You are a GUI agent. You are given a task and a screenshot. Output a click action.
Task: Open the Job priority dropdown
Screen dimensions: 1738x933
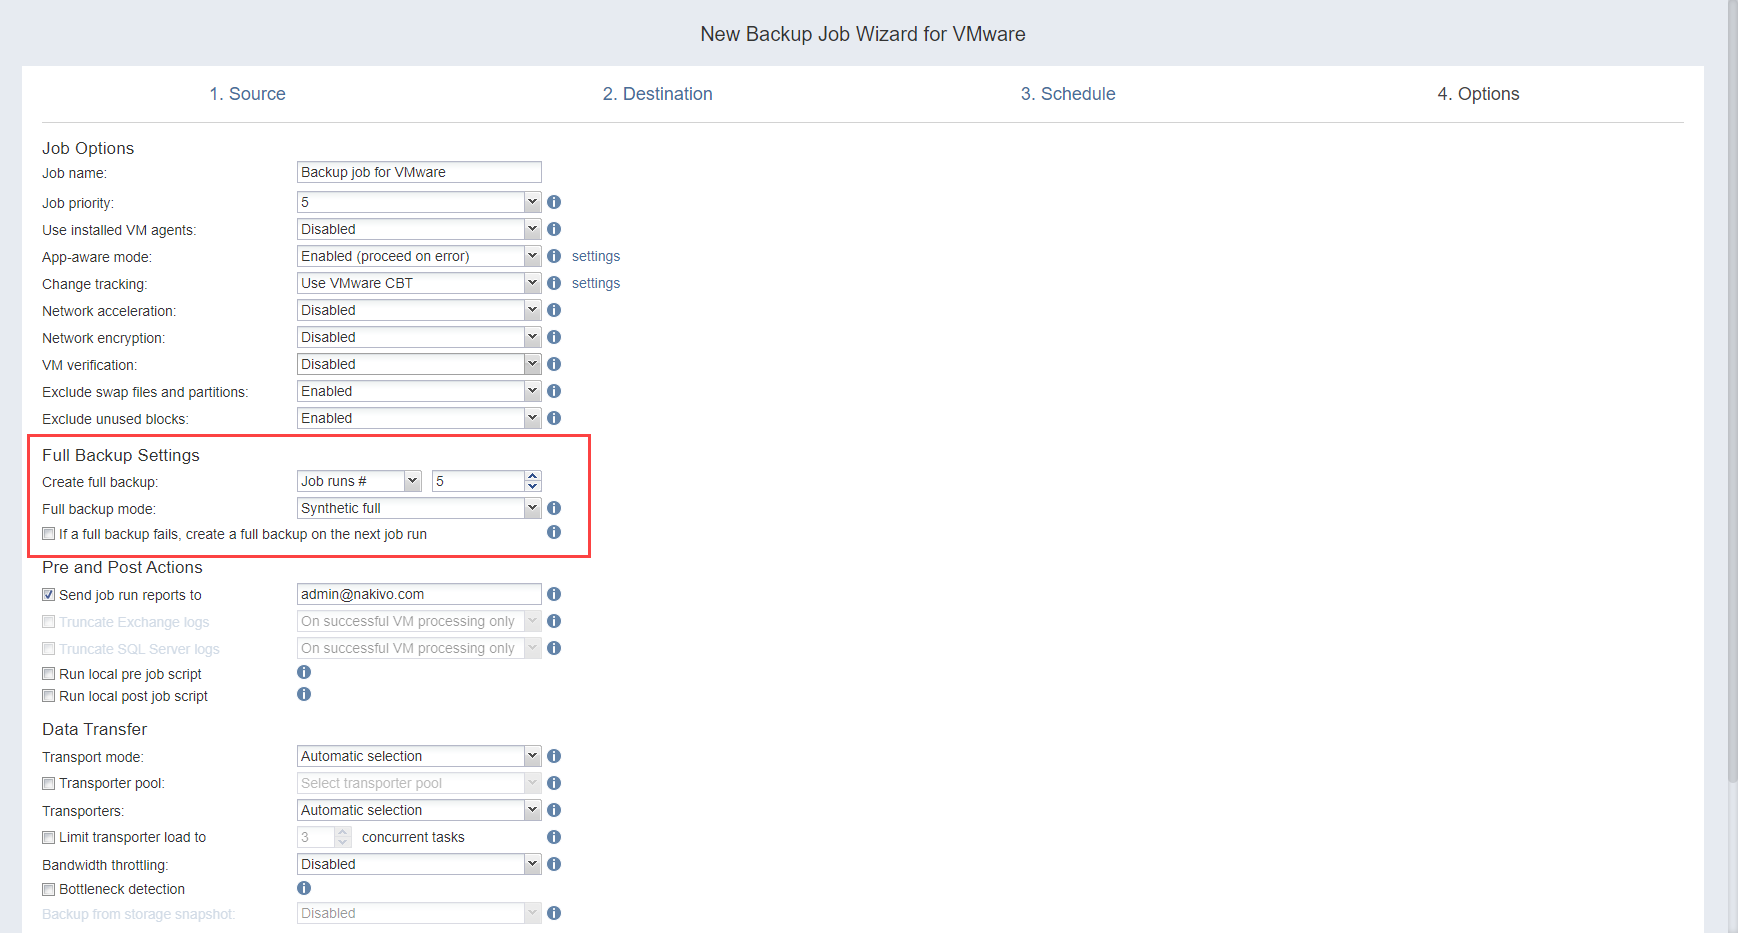pyautogui.click(x=419, y=202)
